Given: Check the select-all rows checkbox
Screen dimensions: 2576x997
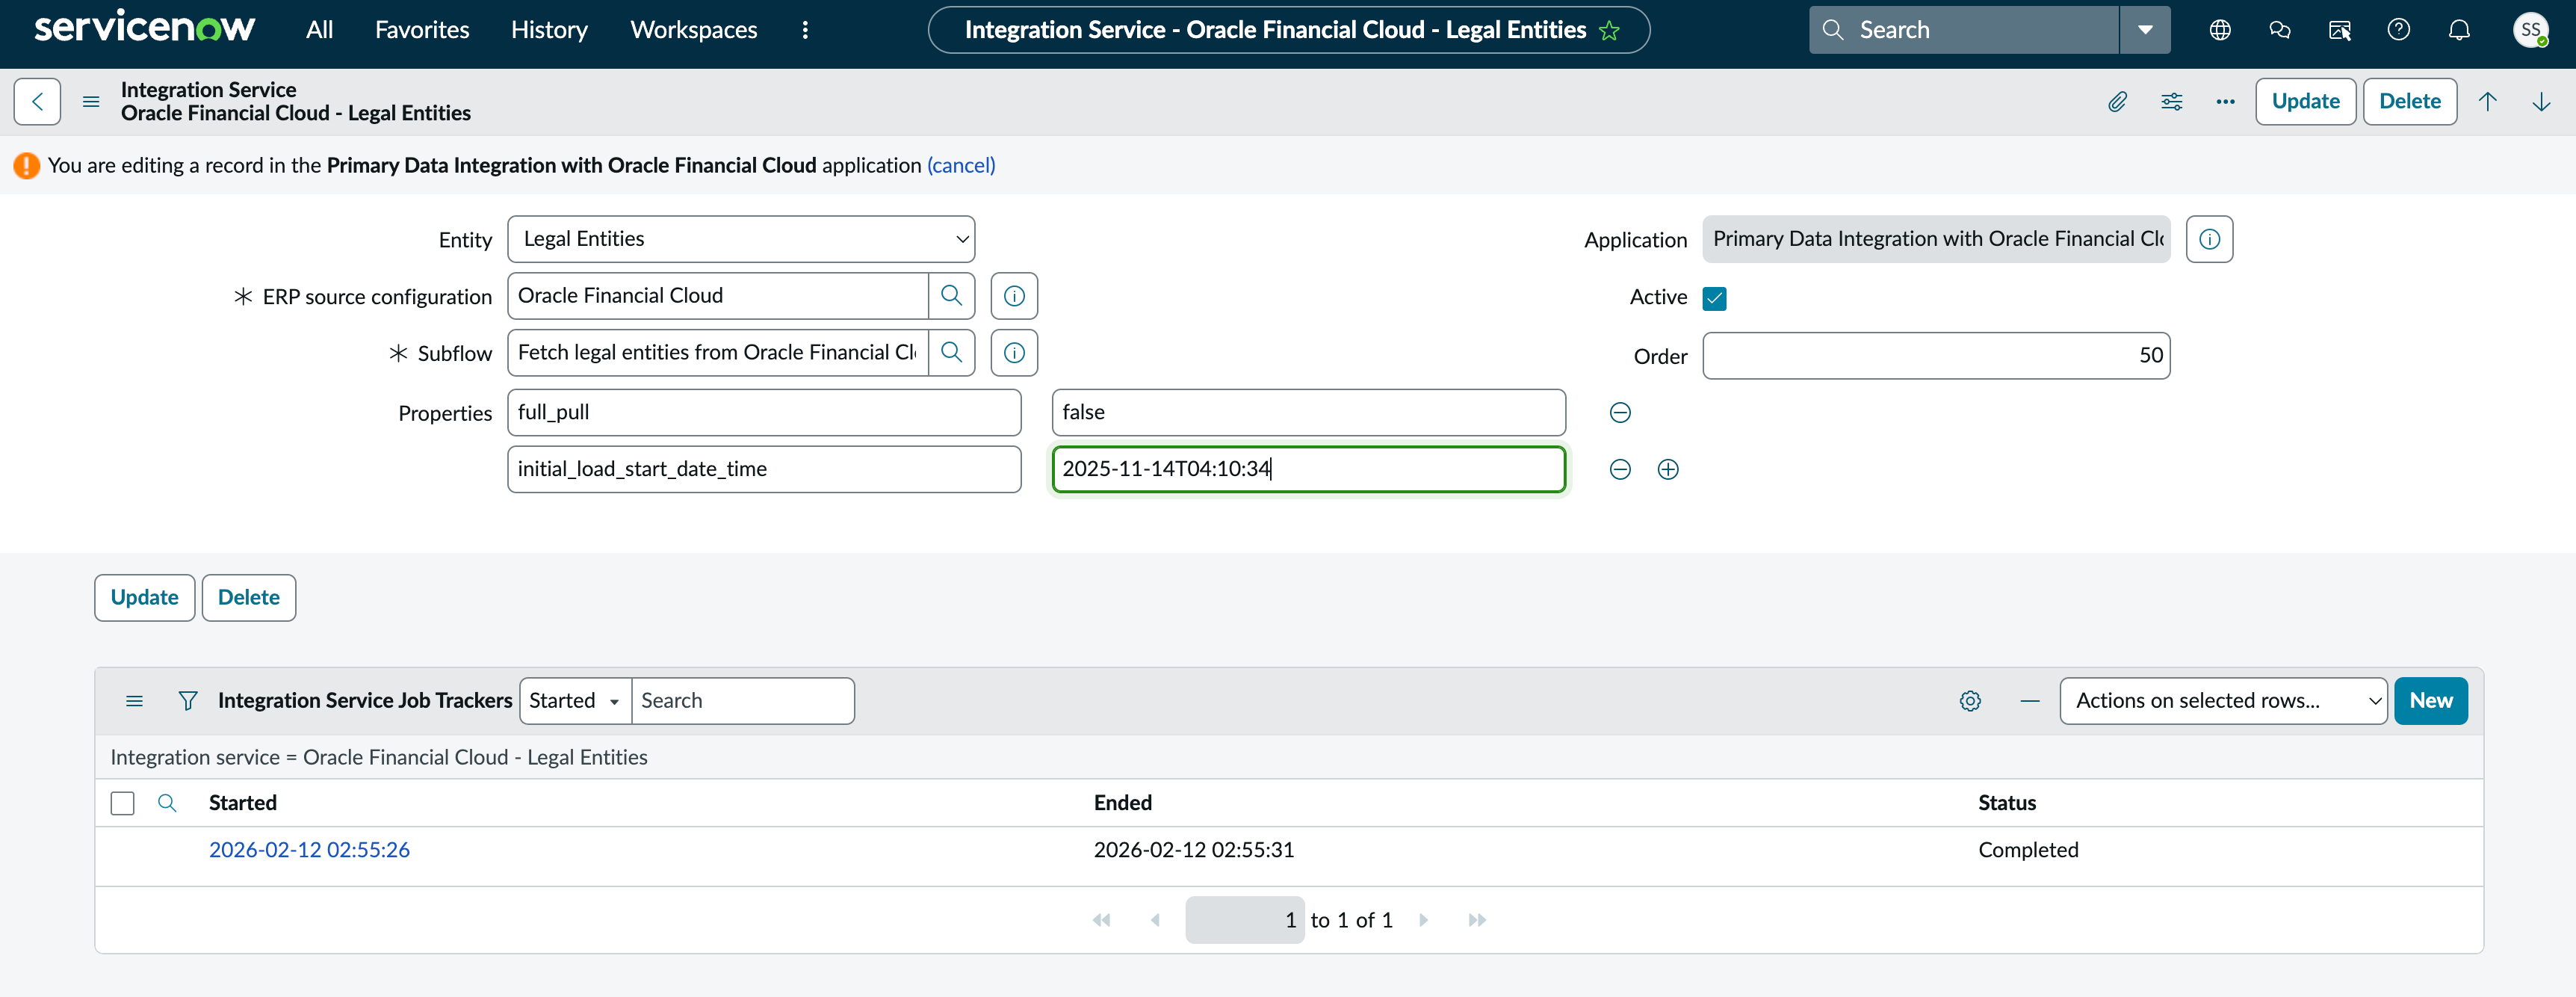Looking at the screenshot, I should pos(122,803).
